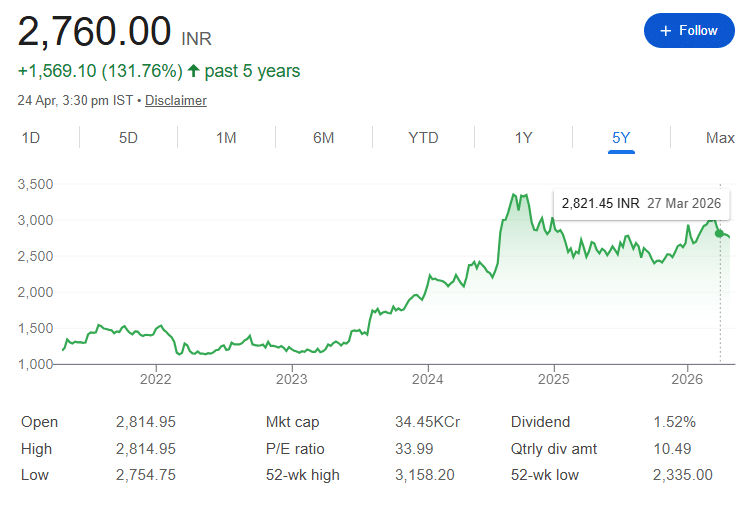Screen dimensions: 744x507
Task: Click the green up arrow icon
Action: (193, 71)
